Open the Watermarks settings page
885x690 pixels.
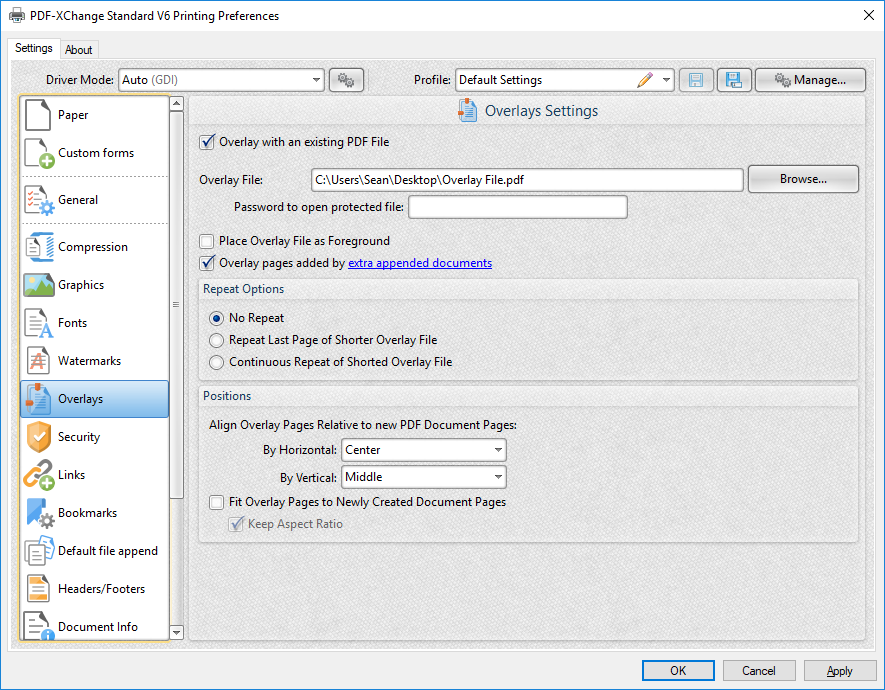(94, 361)
